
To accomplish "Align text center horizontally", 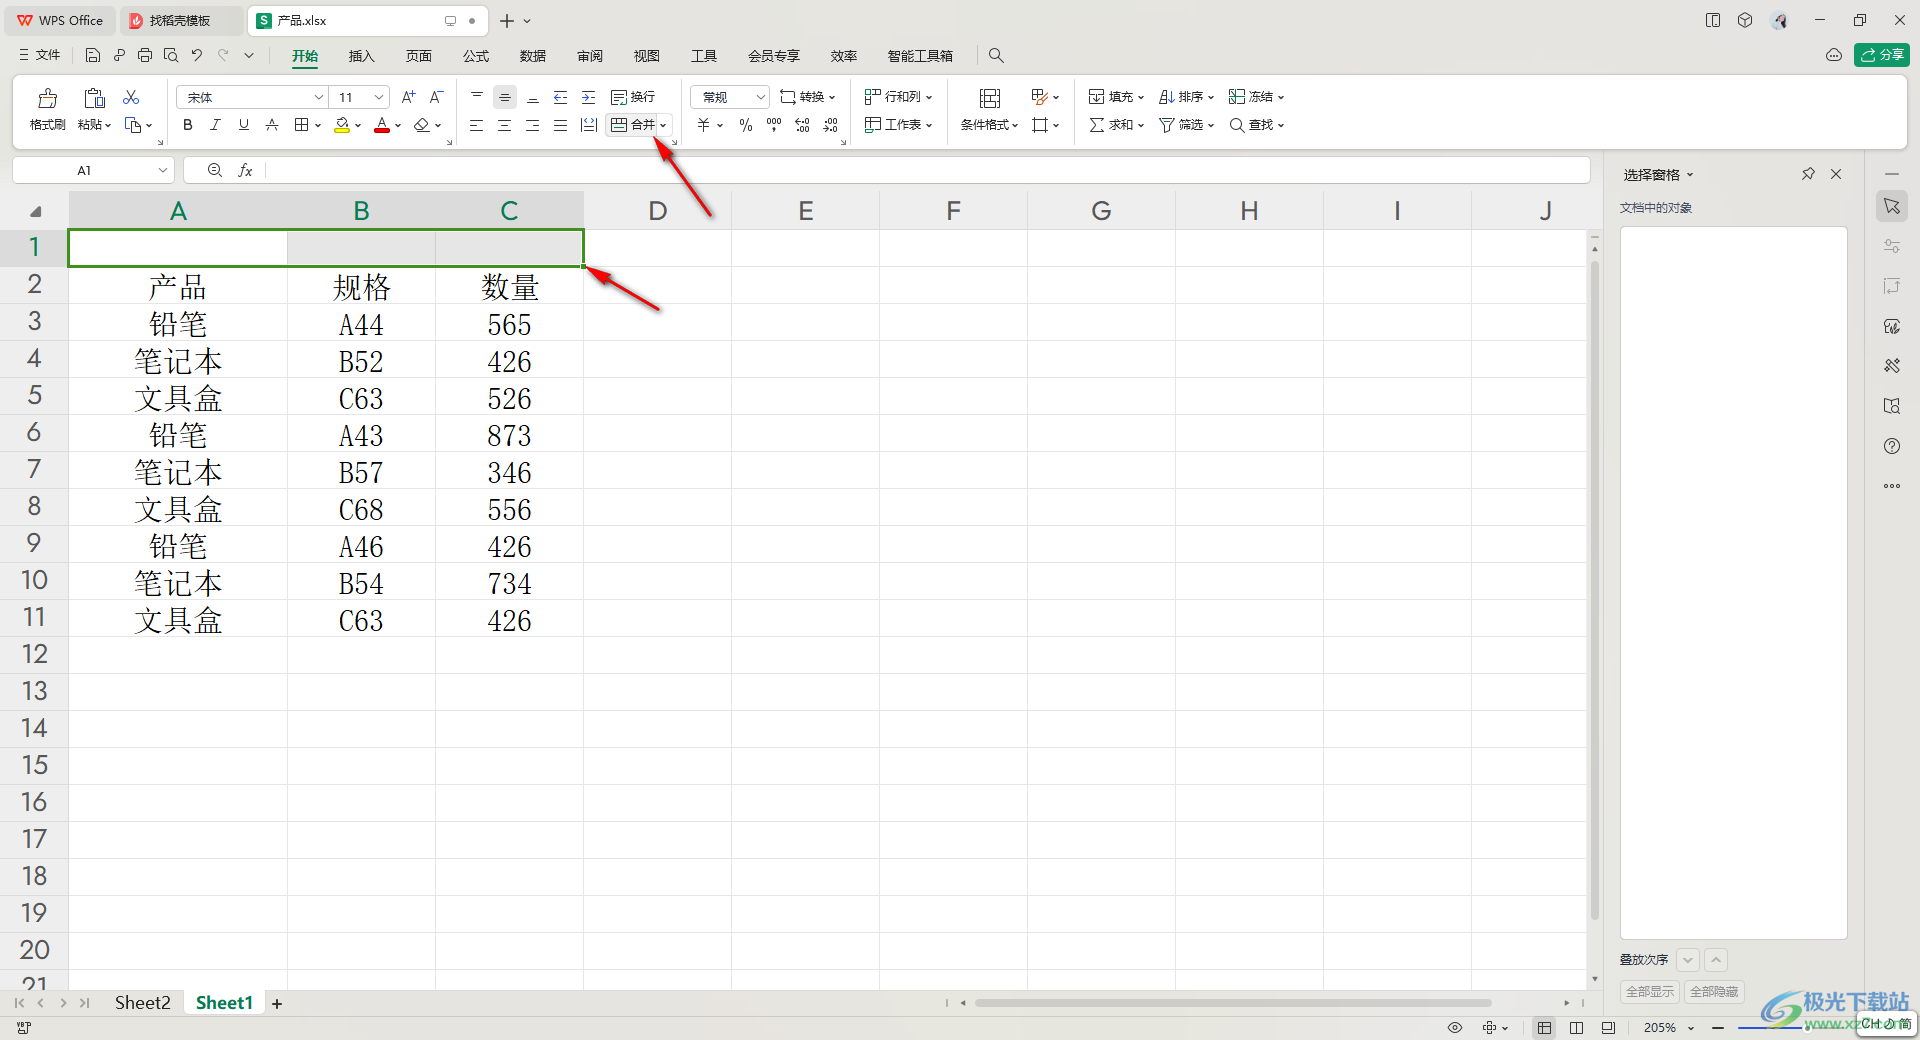I will click(505, 125).
